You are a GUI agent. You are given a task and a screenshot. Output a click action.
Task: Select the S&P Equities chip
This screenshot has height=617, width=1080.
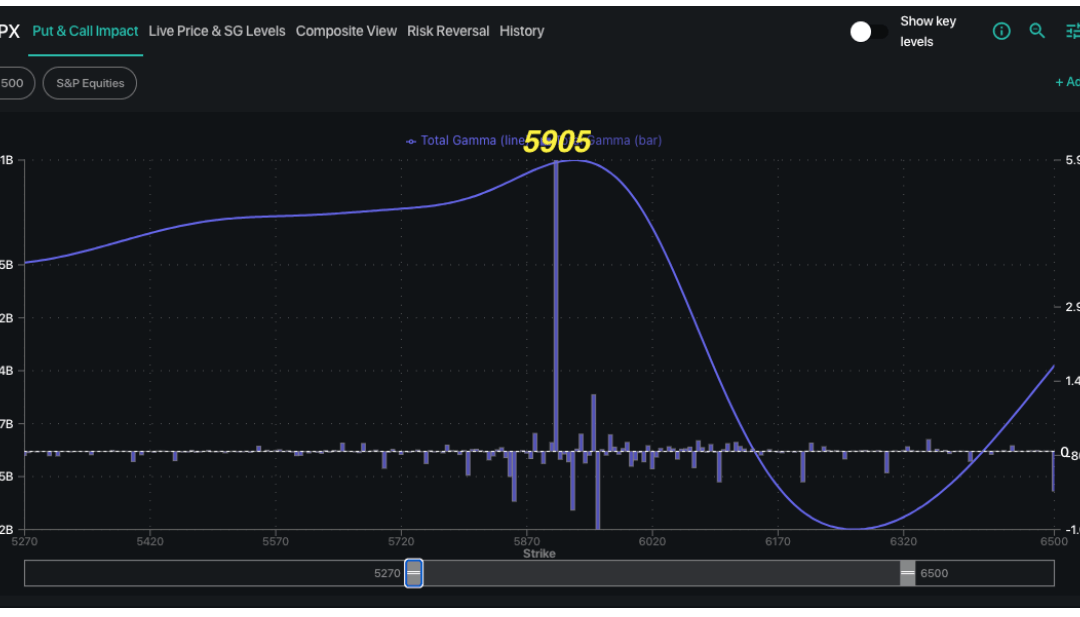pyautogui.click(x=90, y=83)
